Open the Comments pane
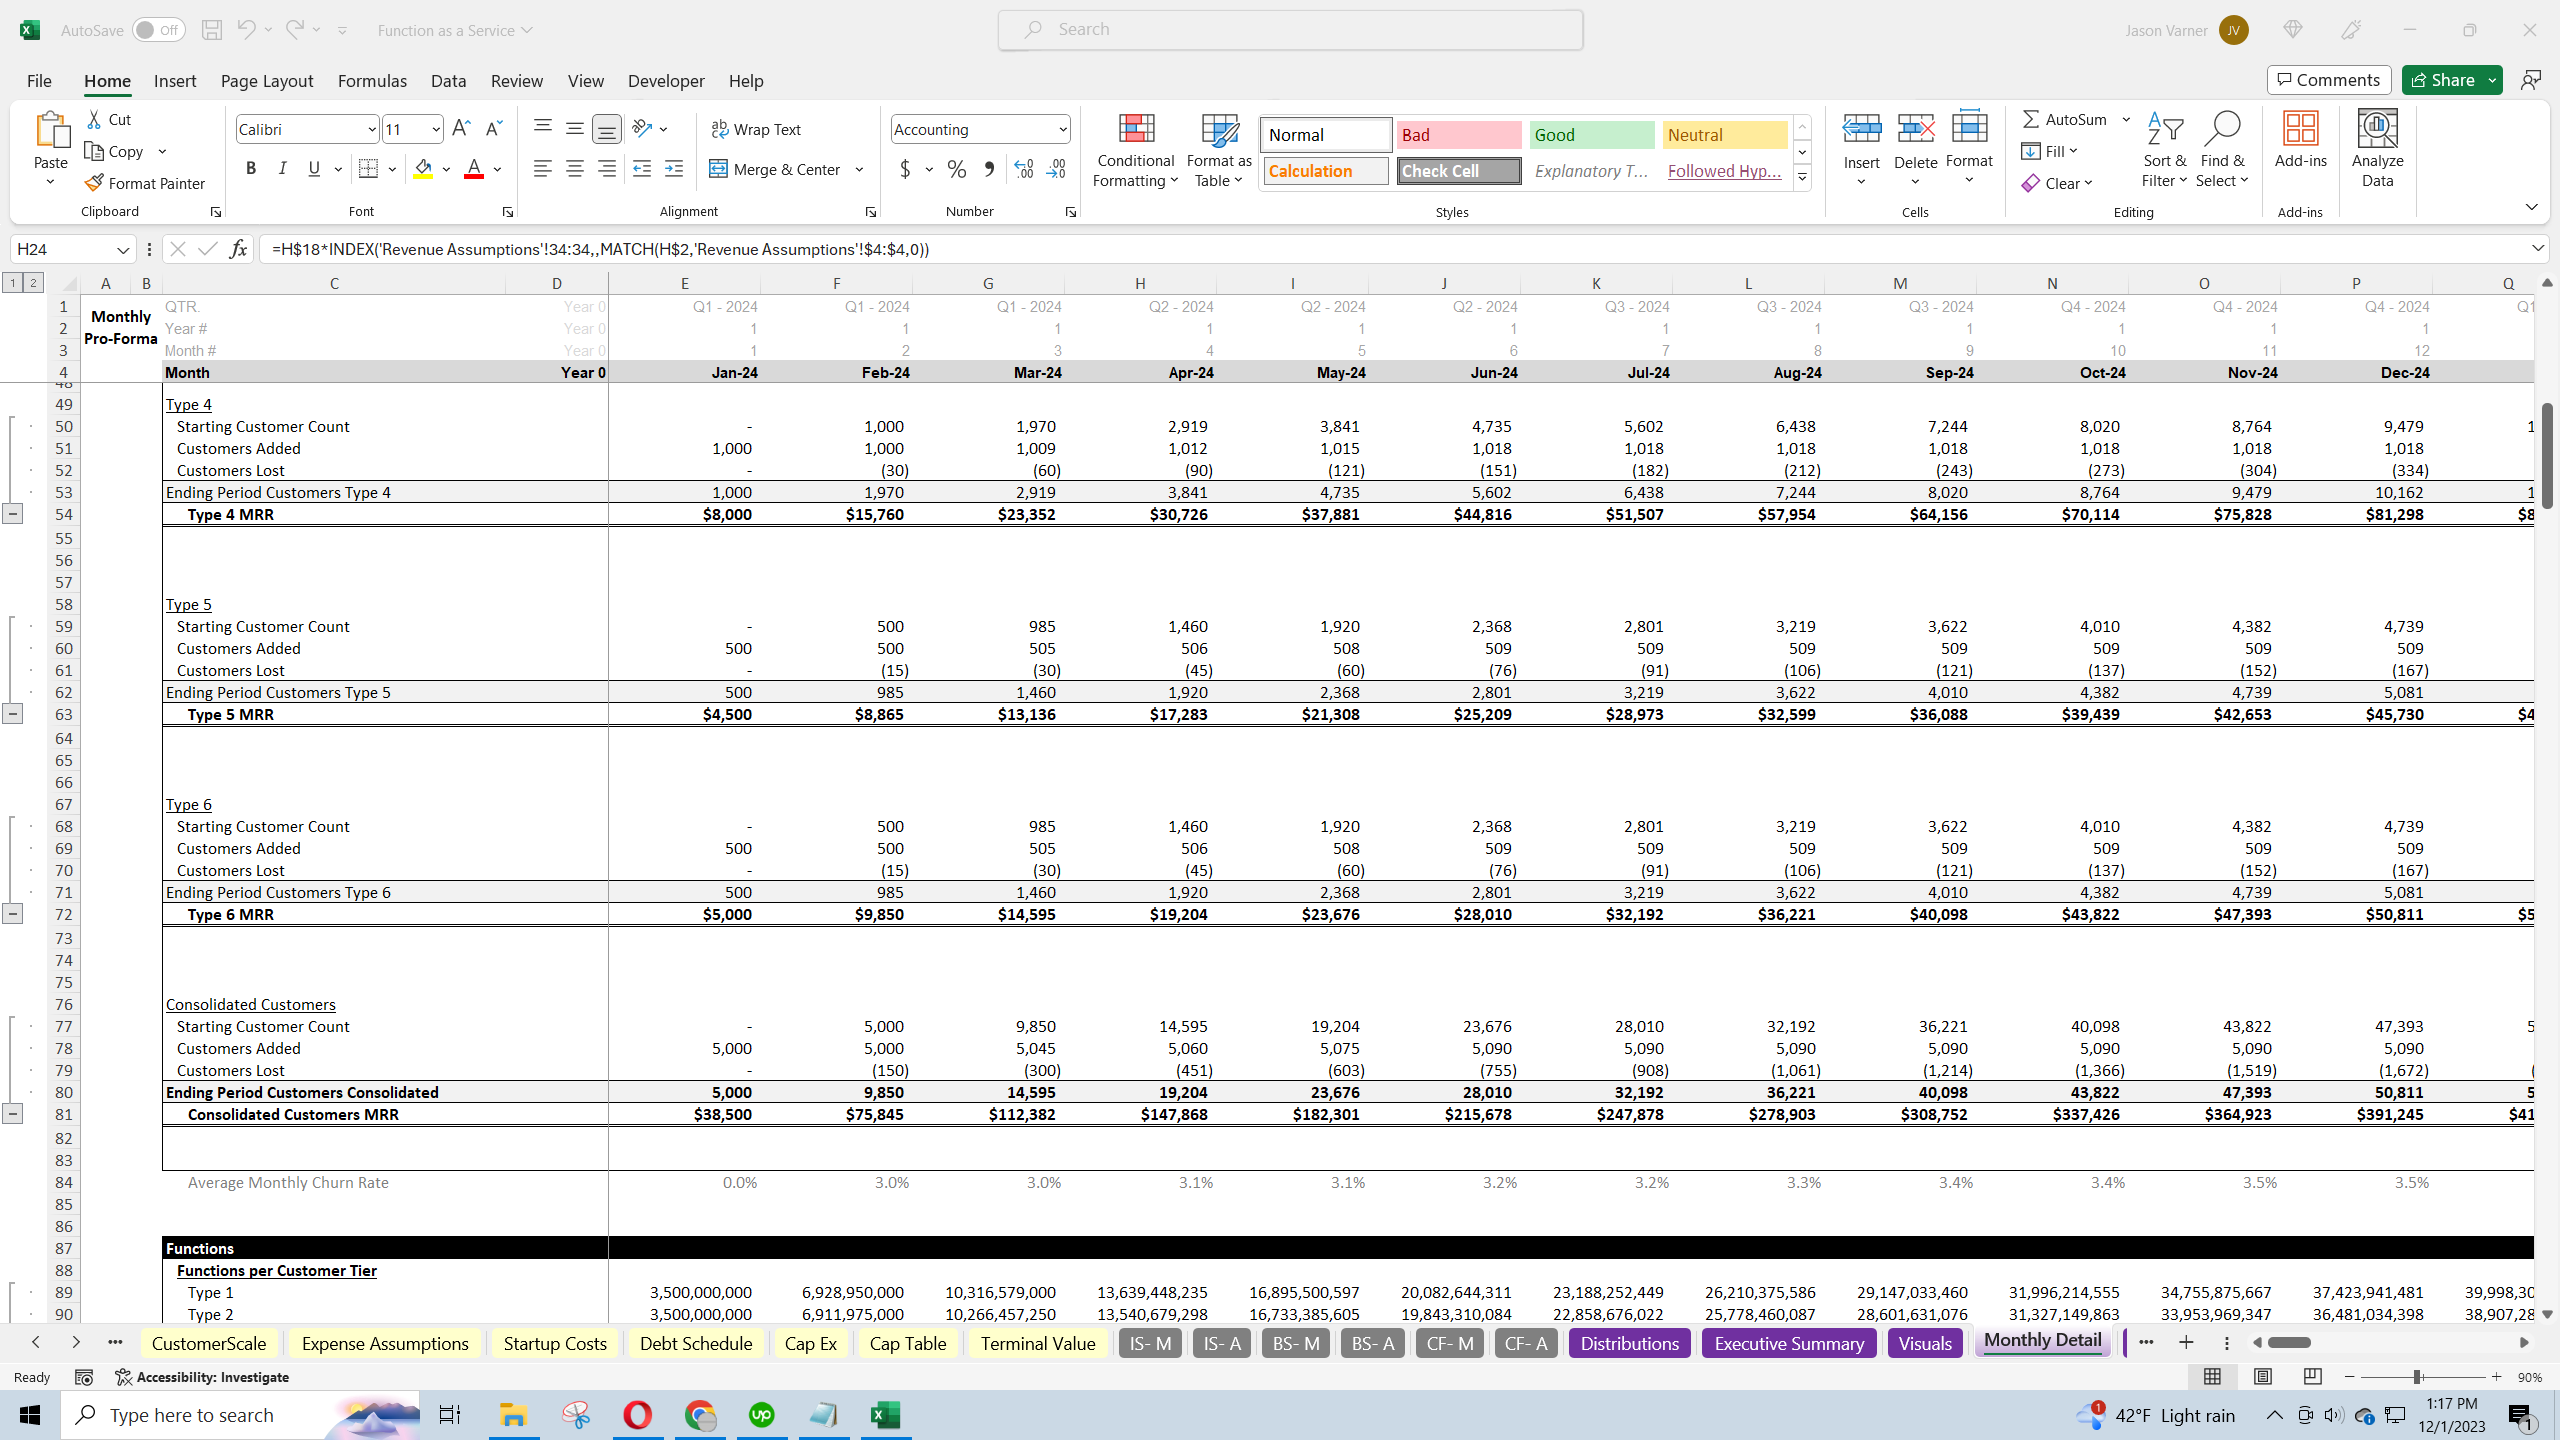Screen dimensions: 2560x1440 2329,80
